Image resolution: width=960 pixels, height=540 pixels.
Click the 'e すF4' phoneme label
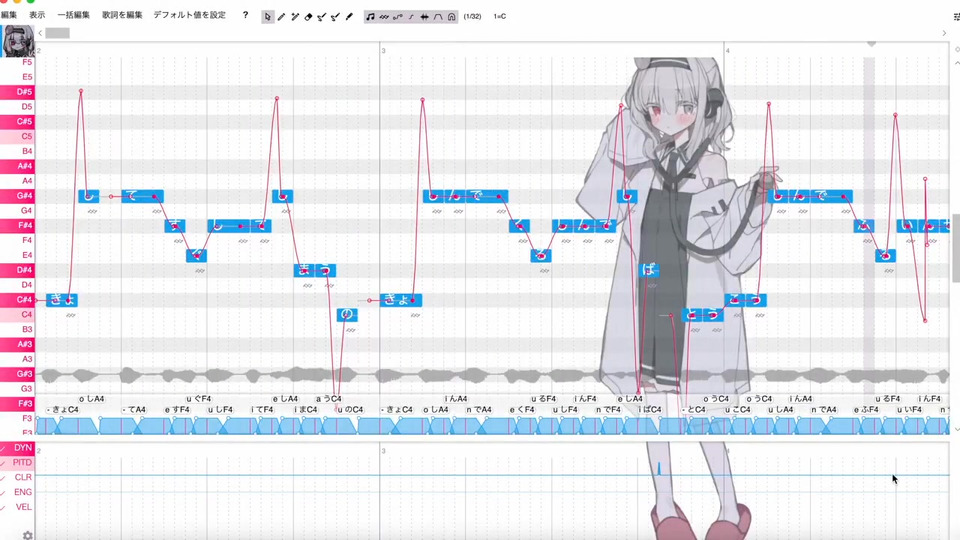coord(177,410)
